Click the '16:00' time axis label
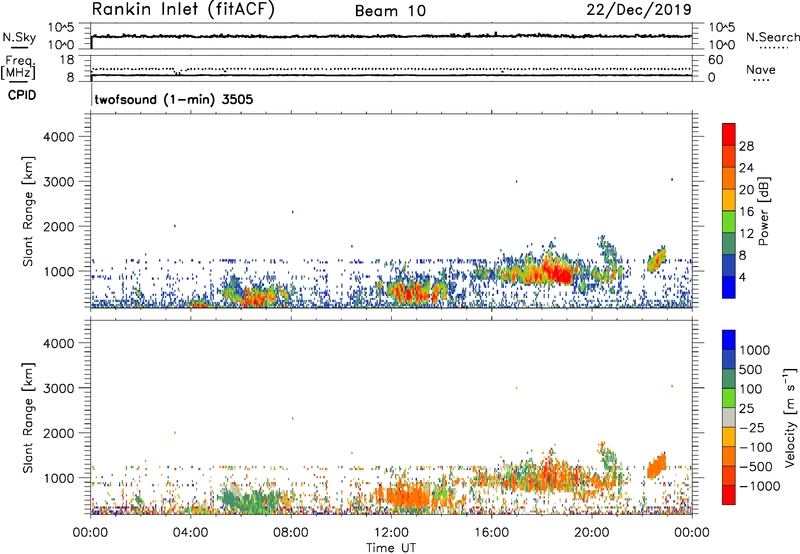 click(x=491, y=533)
